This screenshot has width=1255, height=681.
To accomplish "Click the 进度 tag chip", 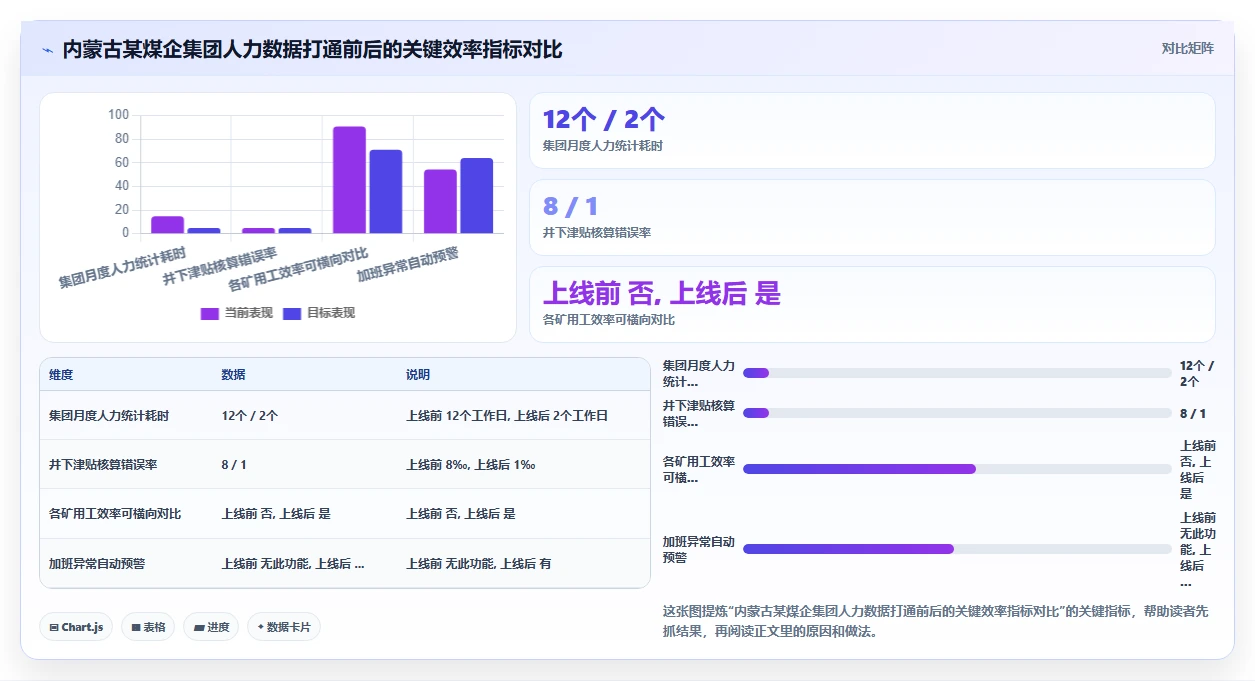I will click(x=211, y=627).
